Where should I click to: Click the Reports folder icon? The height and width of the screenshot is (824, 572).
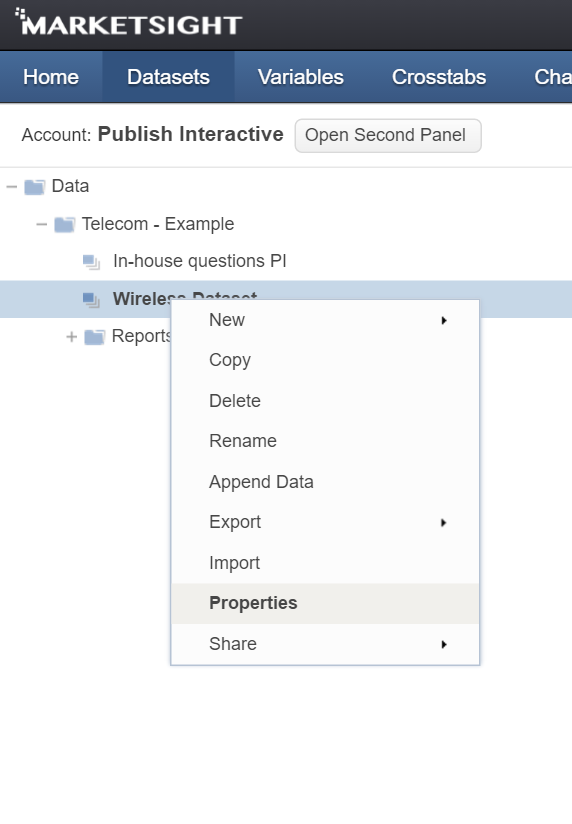95,337
